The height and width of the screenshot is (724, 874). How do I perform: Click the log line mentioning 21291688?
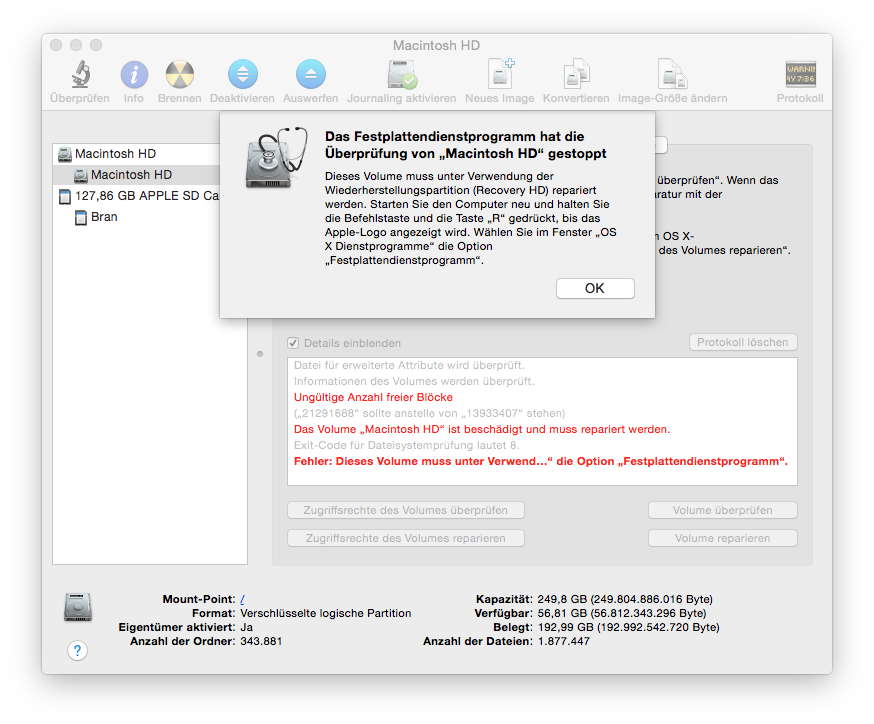(430, 414)
